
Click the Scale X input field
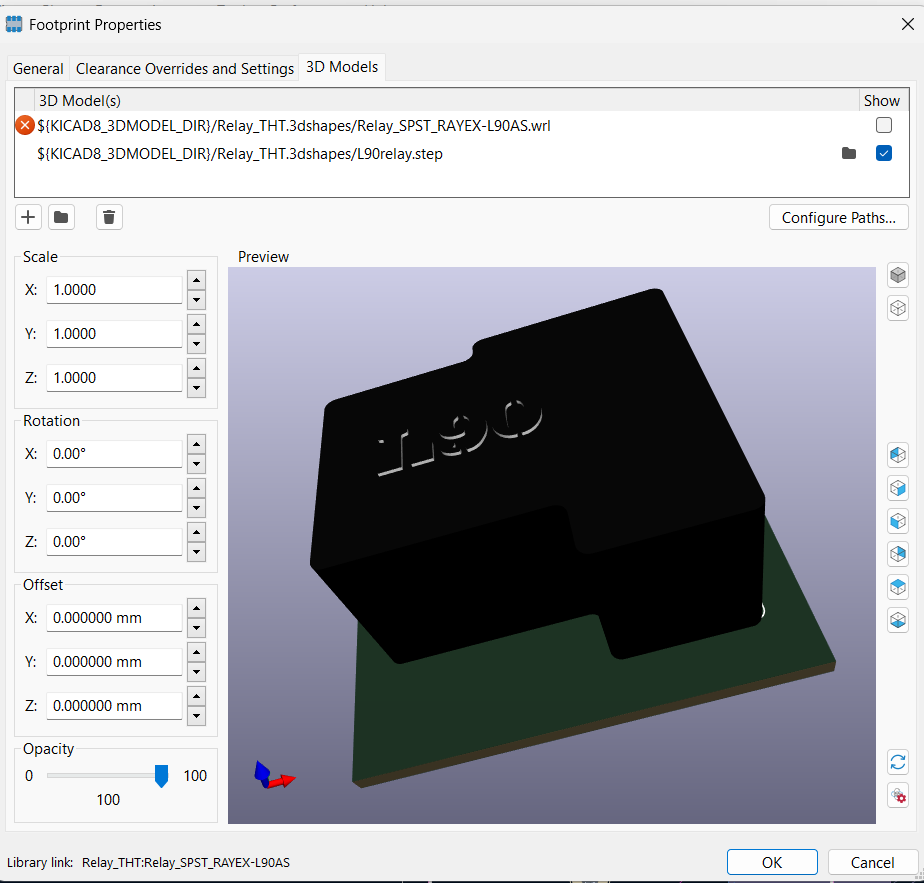pos(114,290)
